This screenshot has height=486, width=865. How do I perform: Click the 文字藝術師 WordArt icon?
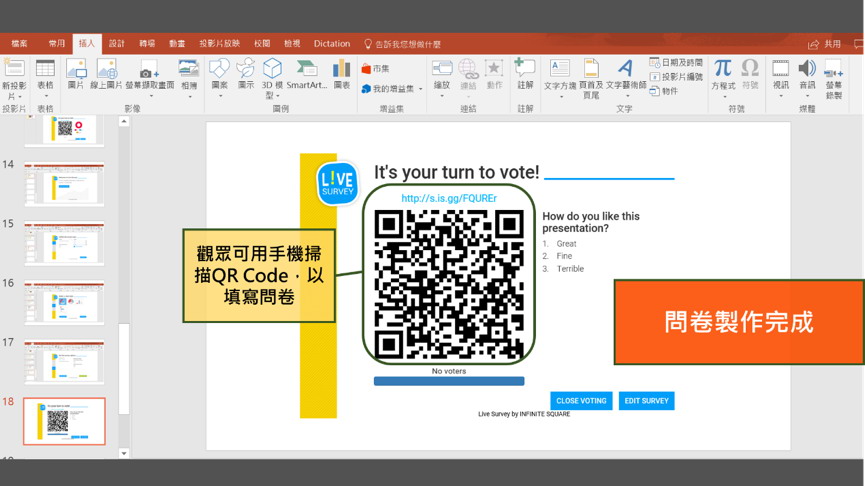pyautogui.click(x=625, y=68)
